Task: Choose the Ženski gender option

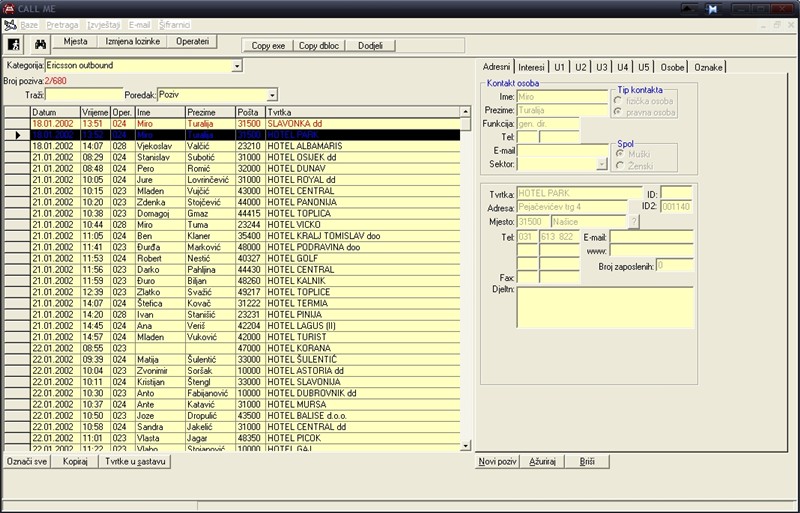Action: point(620,165)
